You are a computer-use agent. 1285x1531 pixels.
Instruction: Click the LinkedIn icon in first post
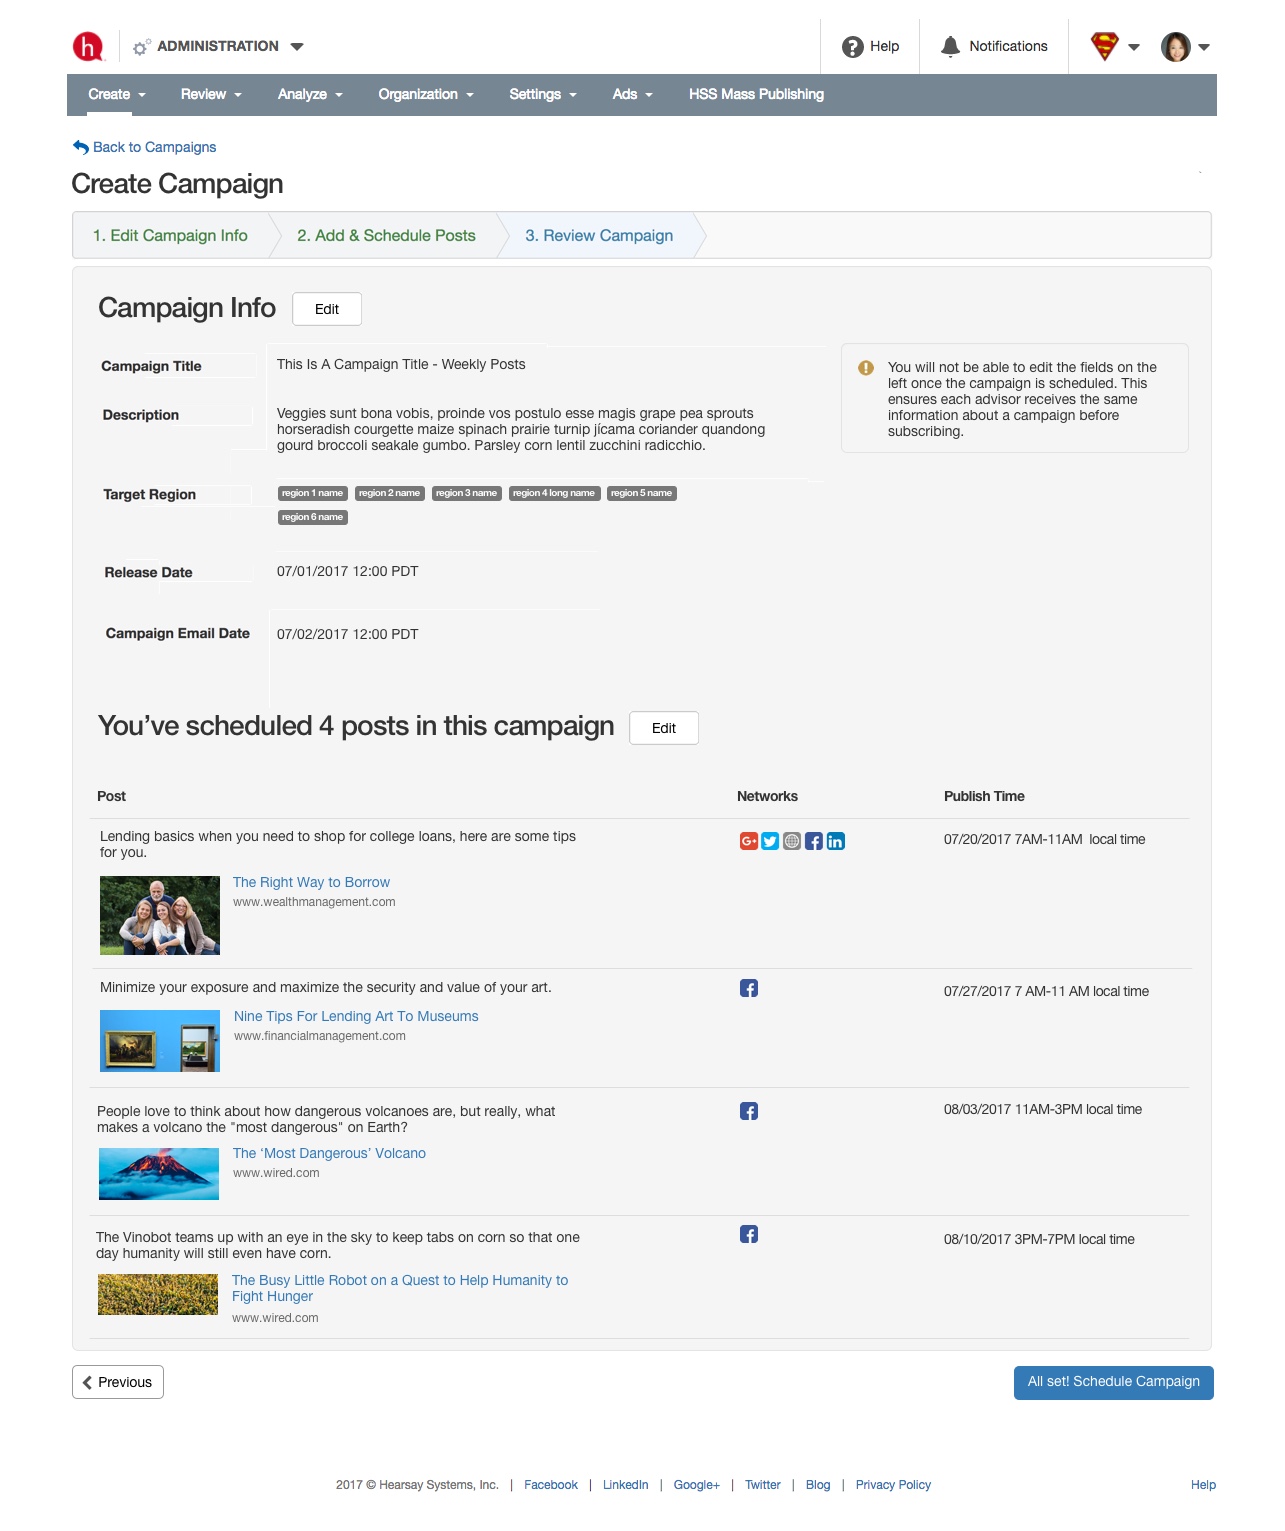point(836,841)
